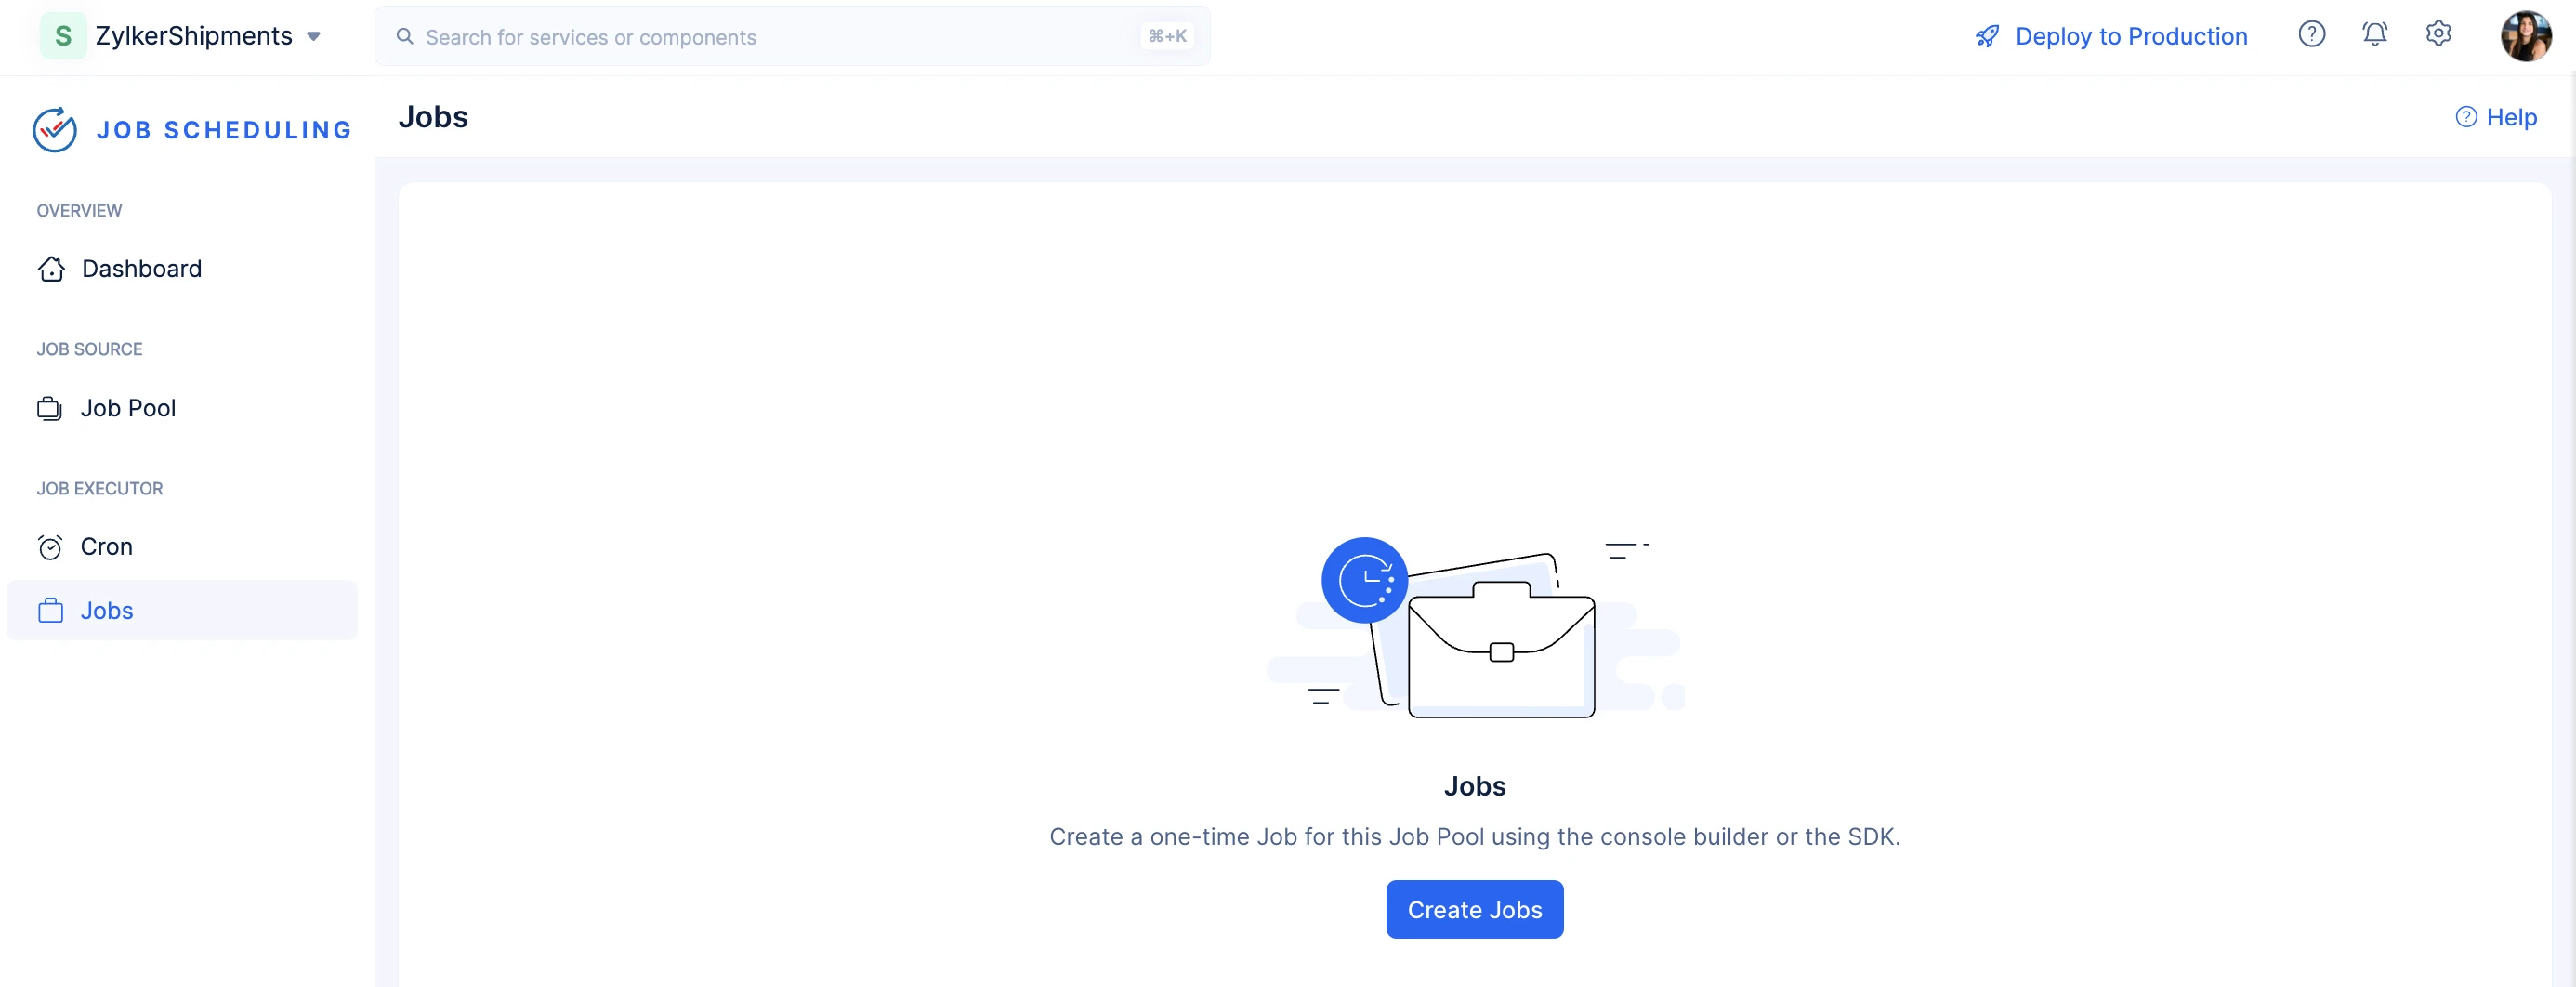Open the notifications bell icon
2576x987 pixels.
click(2374, 35)
